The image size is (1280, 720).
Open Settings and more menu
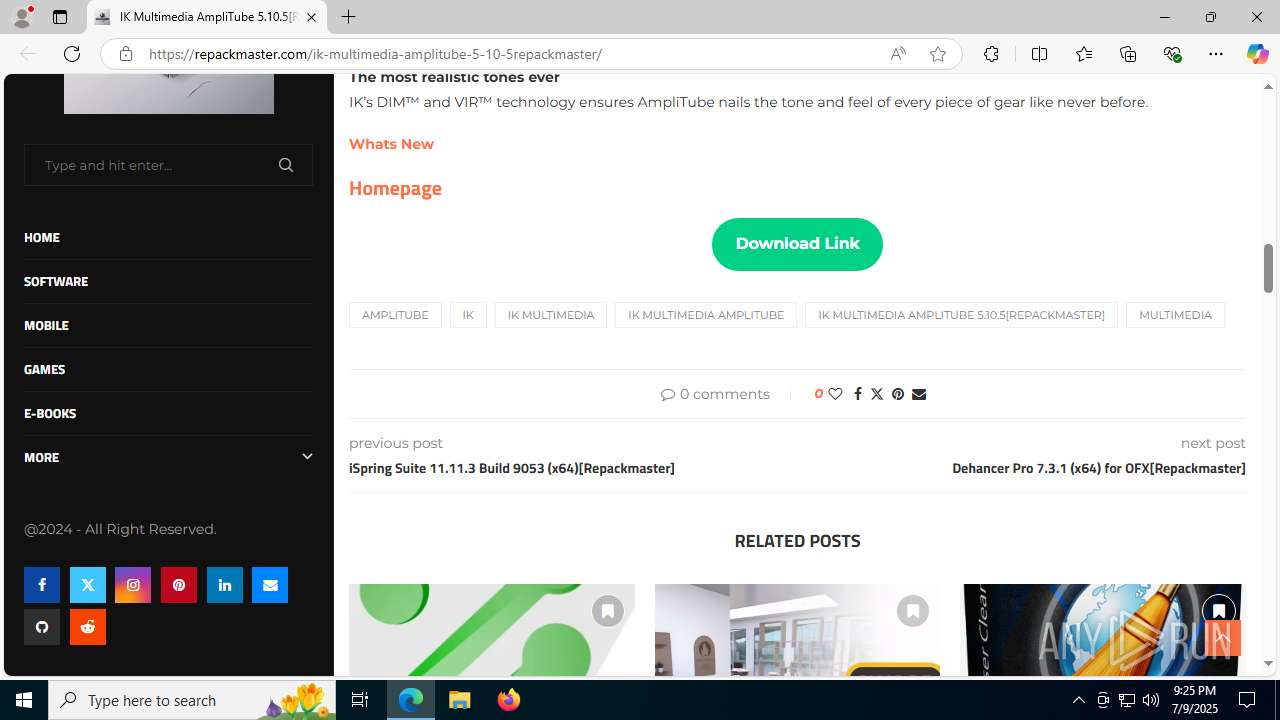1216,54
